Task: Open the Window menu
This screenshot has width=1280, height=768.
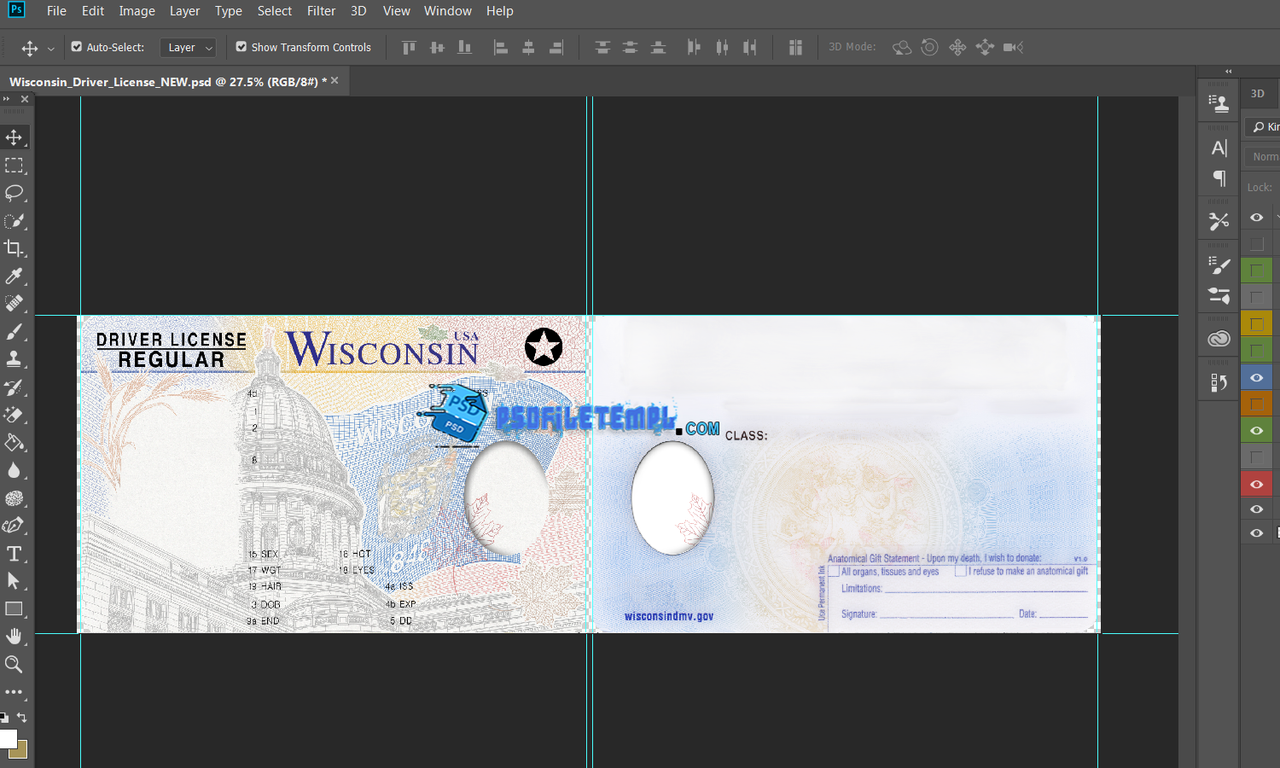Action: 448,11
